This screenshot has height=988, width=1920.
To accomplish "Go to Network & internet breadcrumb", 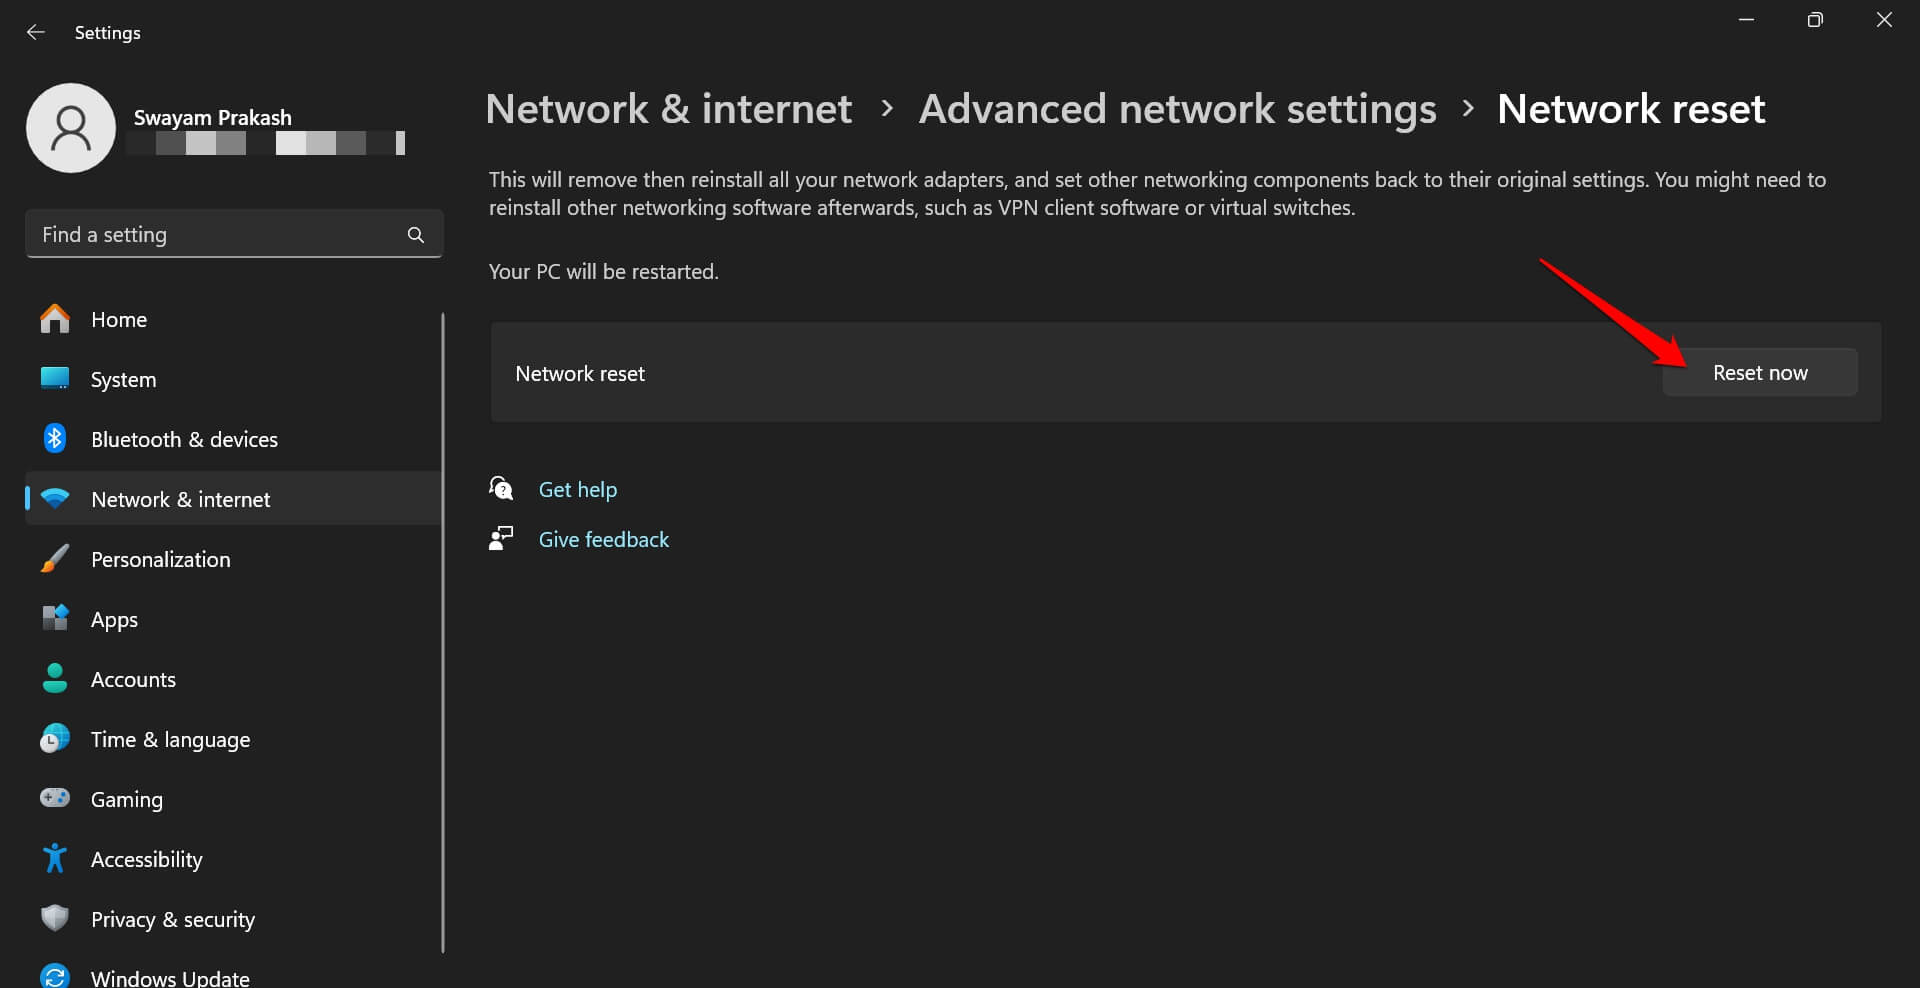I will click(x=668, y=109).
